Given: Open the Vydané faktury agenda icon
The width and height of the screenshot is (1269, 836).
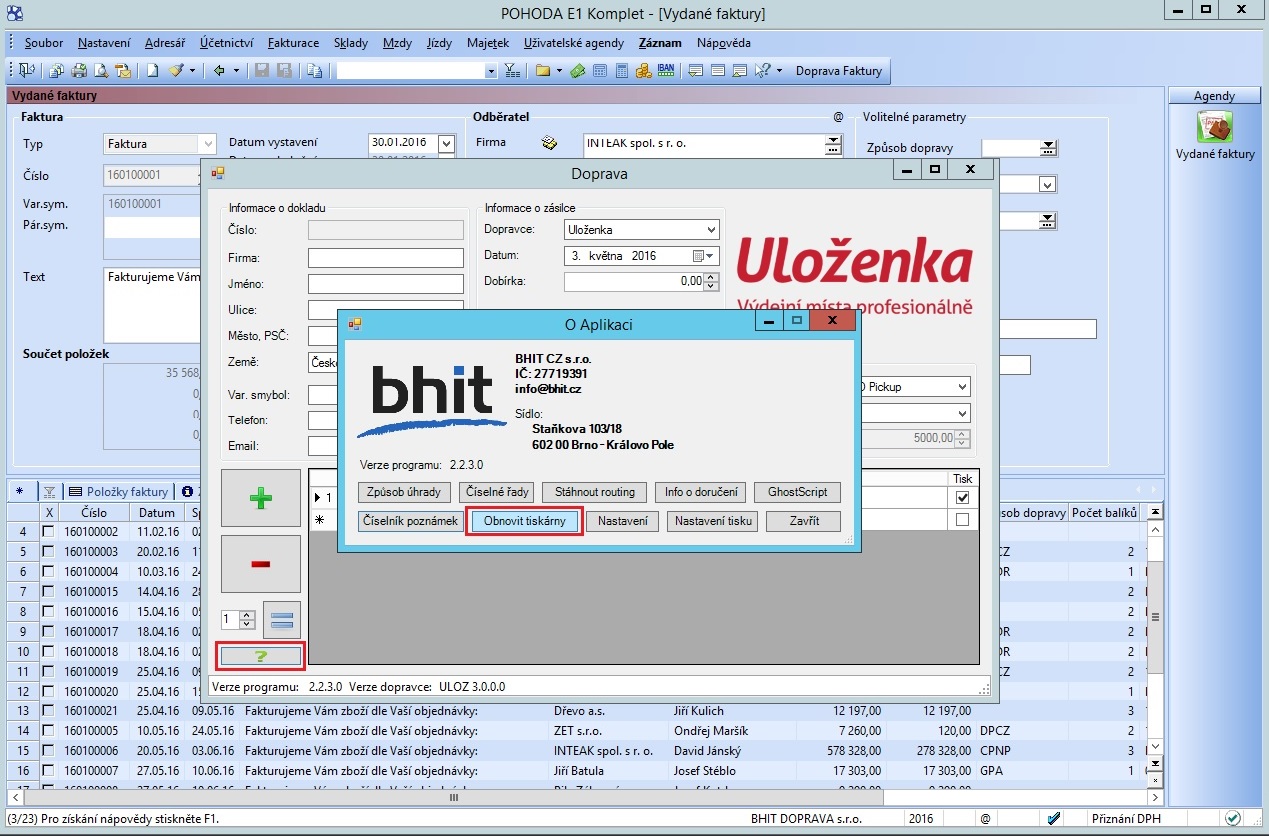Looking at the screenshot, I should tap(1214, 127).
